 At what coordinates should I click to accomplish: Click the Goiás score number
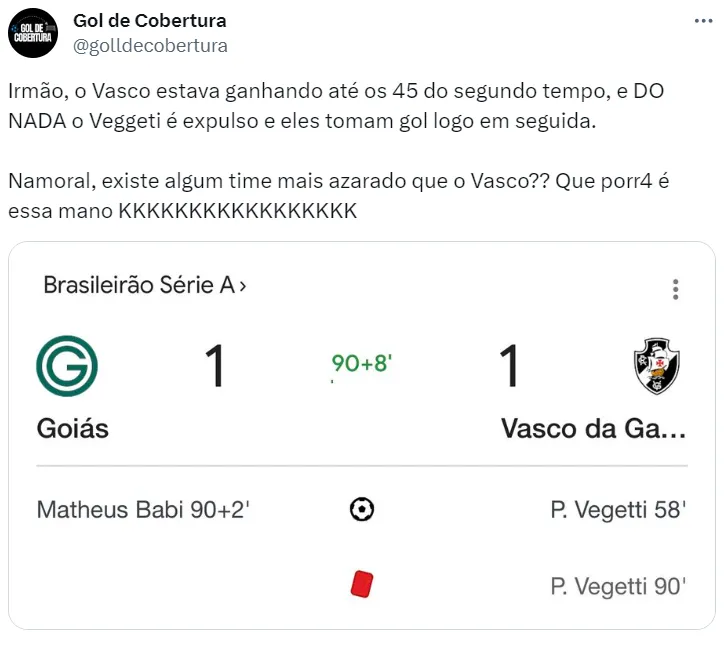pos(214,366)
